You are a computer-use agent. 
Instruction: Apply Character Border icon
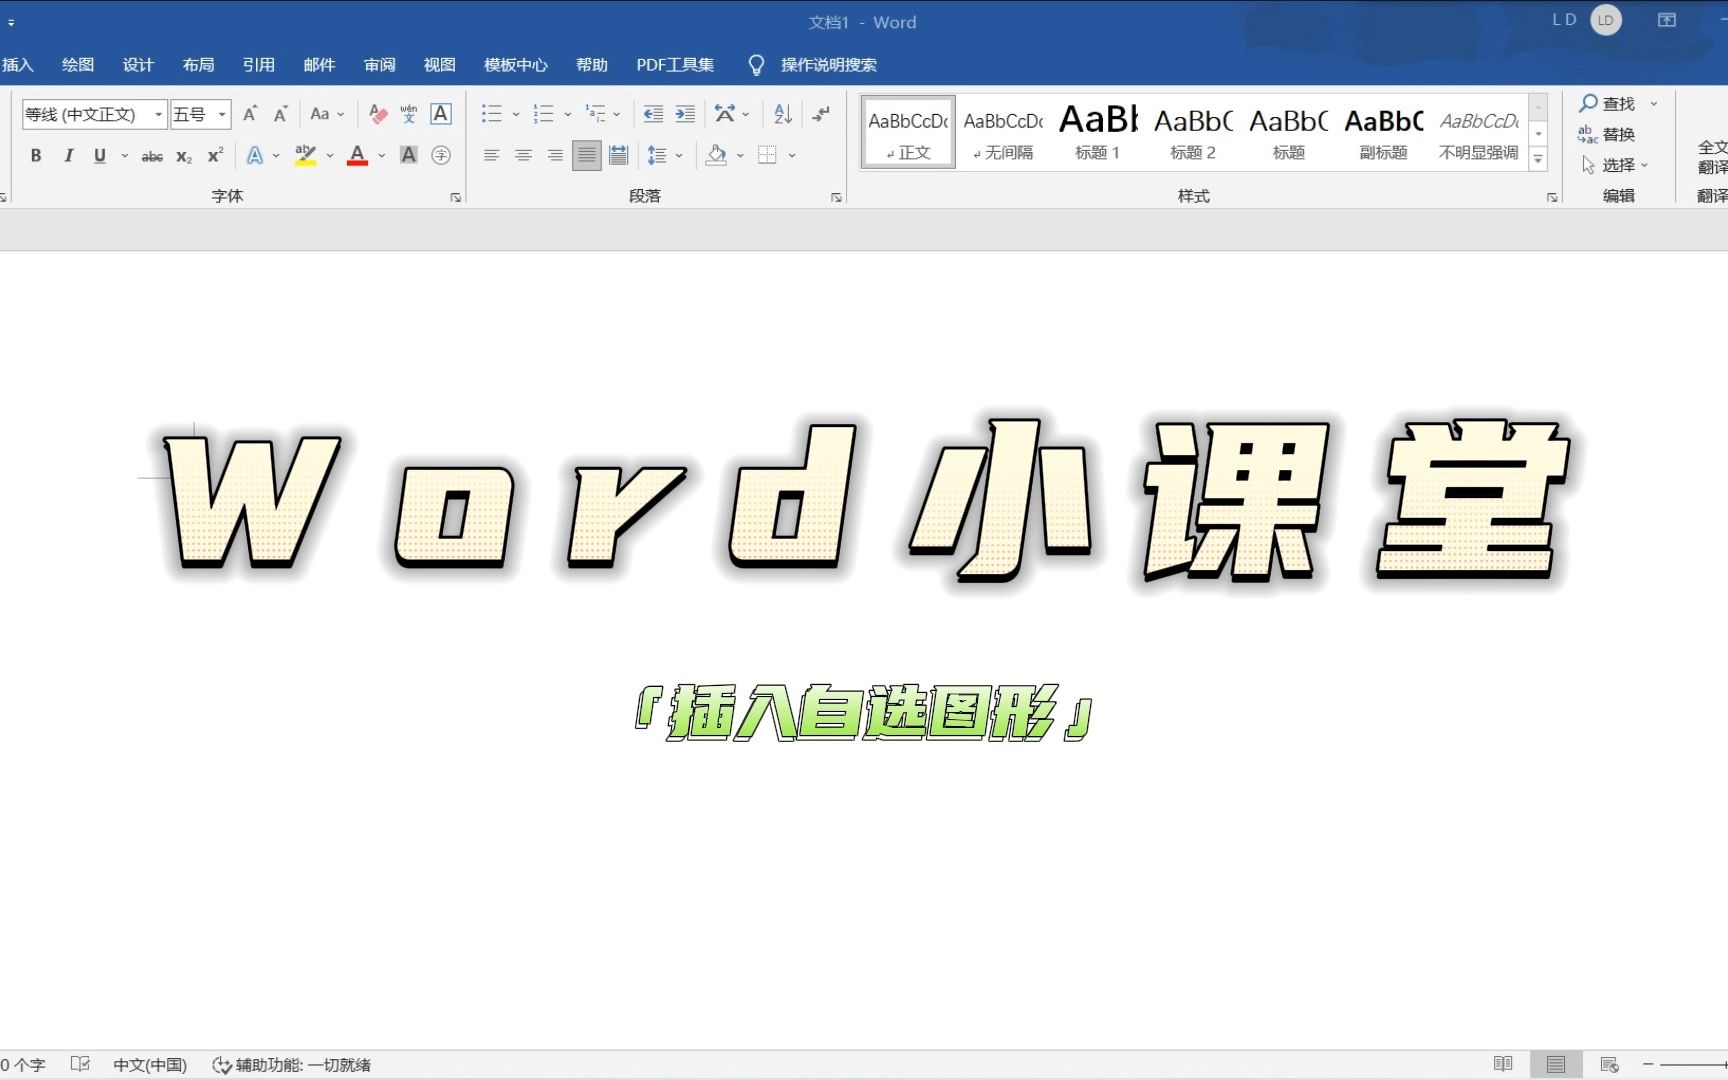pyautogui.click(x=441, y=114)
